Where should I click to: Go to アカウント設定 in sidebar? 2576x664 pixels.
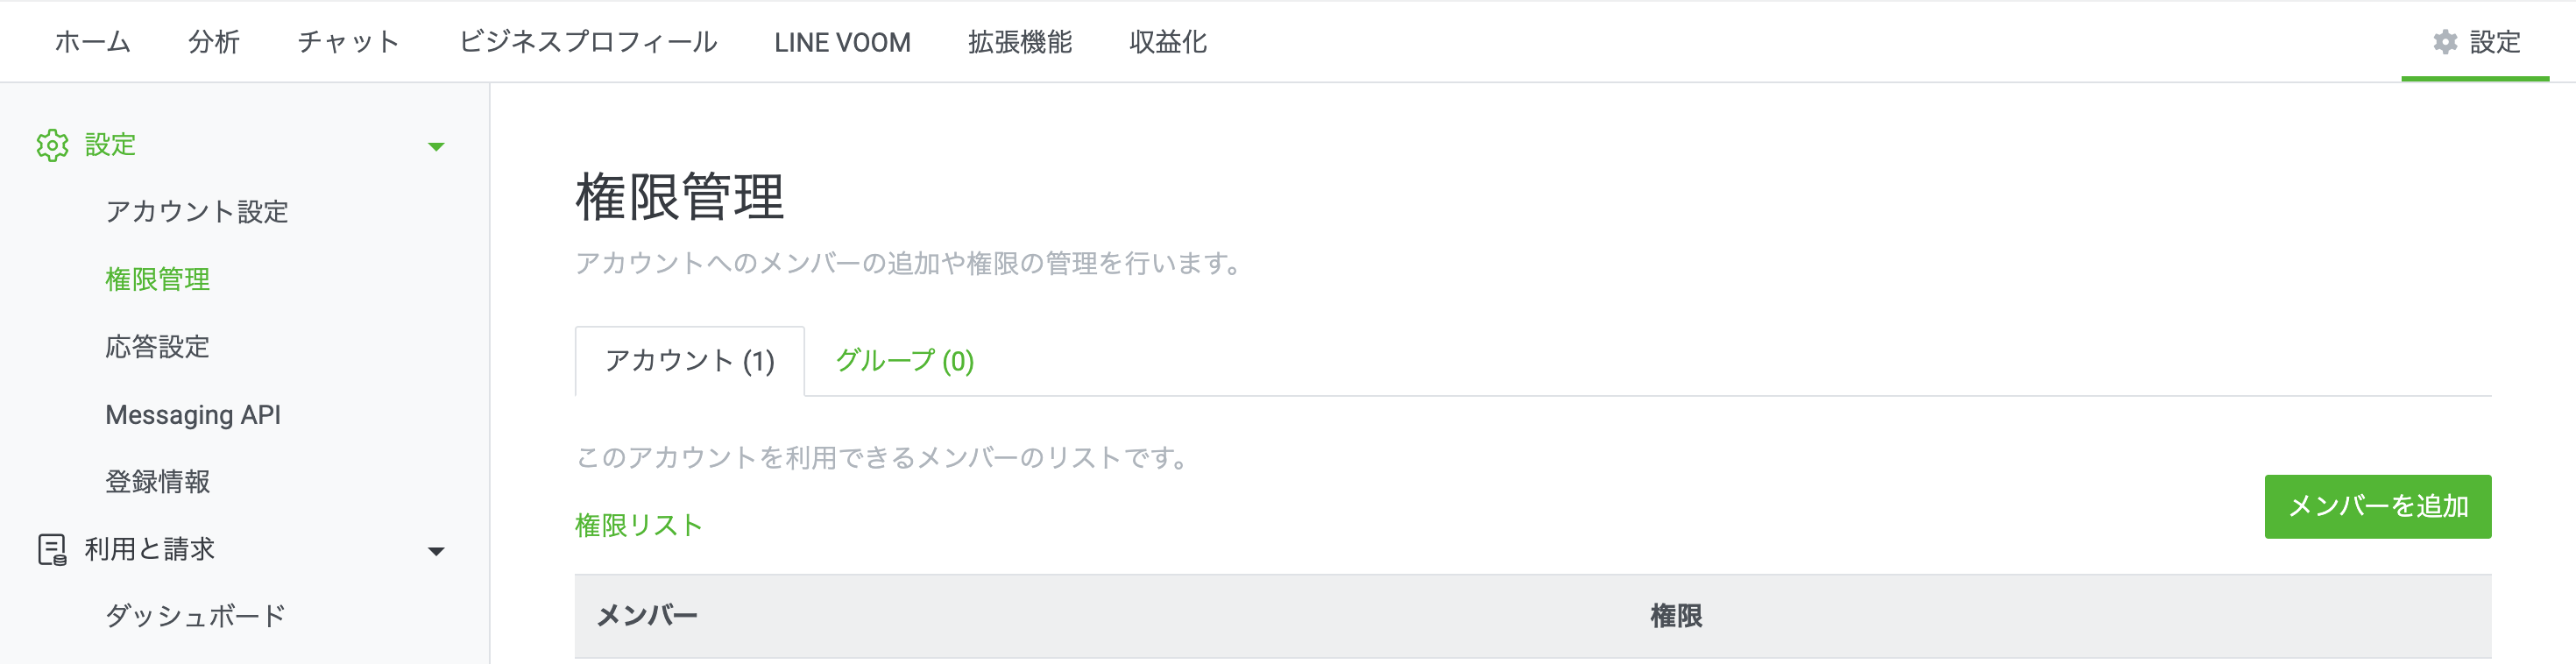click(197, 212)
